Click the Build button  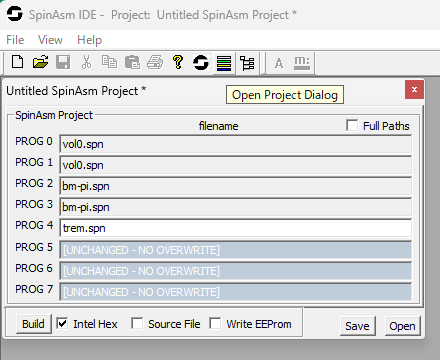(33, 324)
